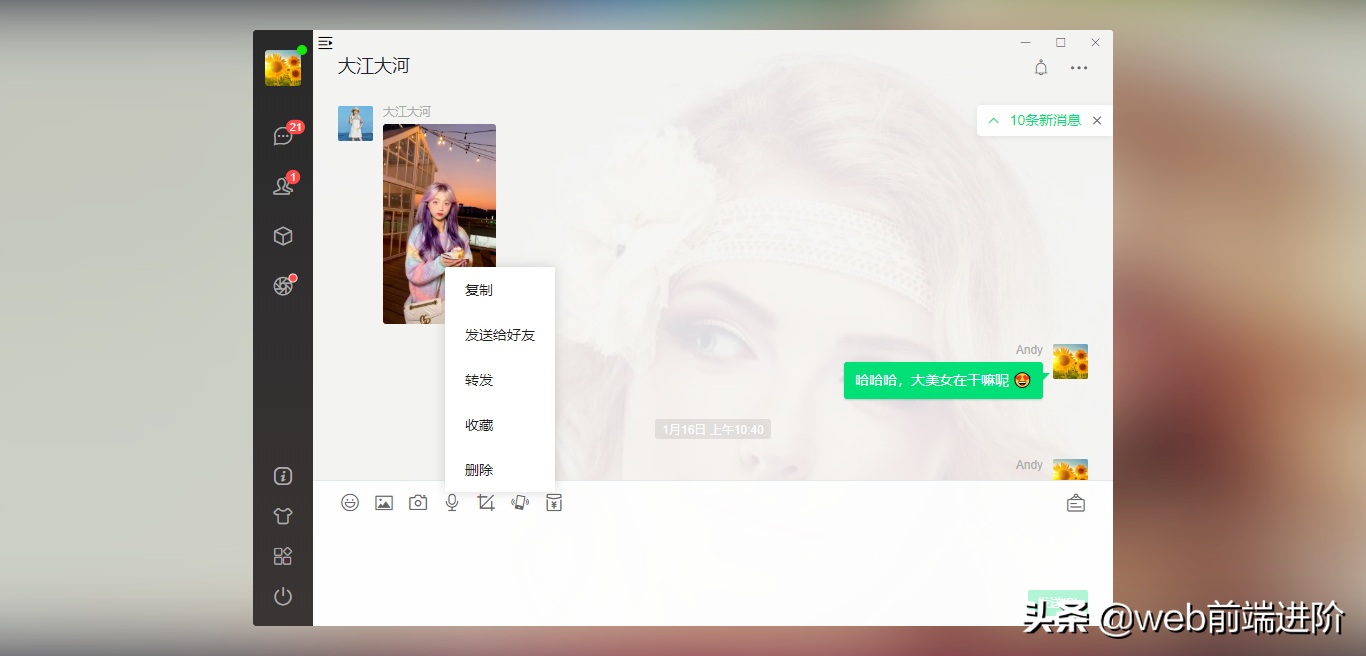Open the Moments aperture icon in sidebar
The width and height of the screenshot is (1366, 656).
tap(283, 285)
